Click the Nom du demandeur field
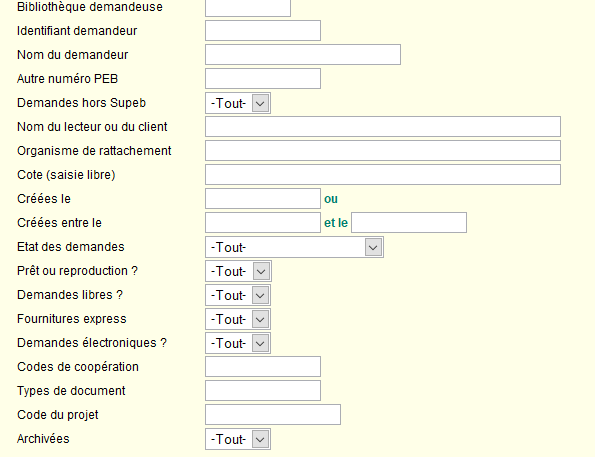The height and width of the screenshot is (457, 595). (303, 55)
